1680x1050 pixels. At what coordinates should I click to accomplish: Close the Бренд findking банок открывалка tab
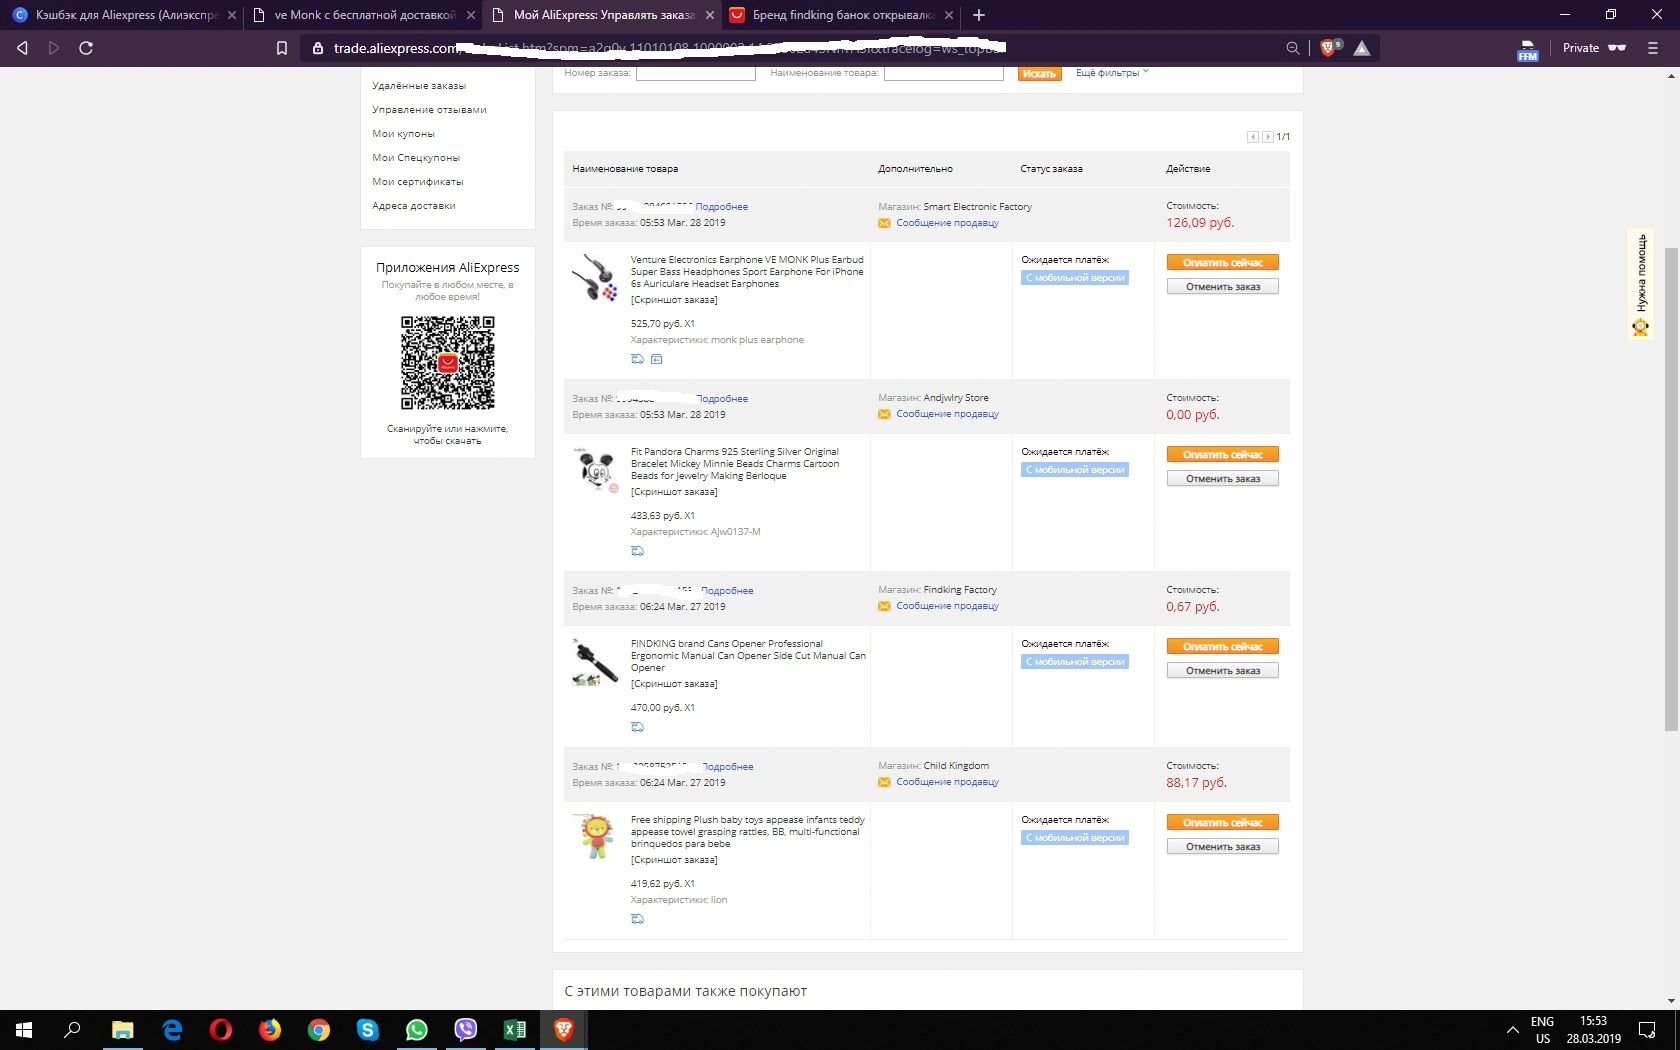[949, 15]
